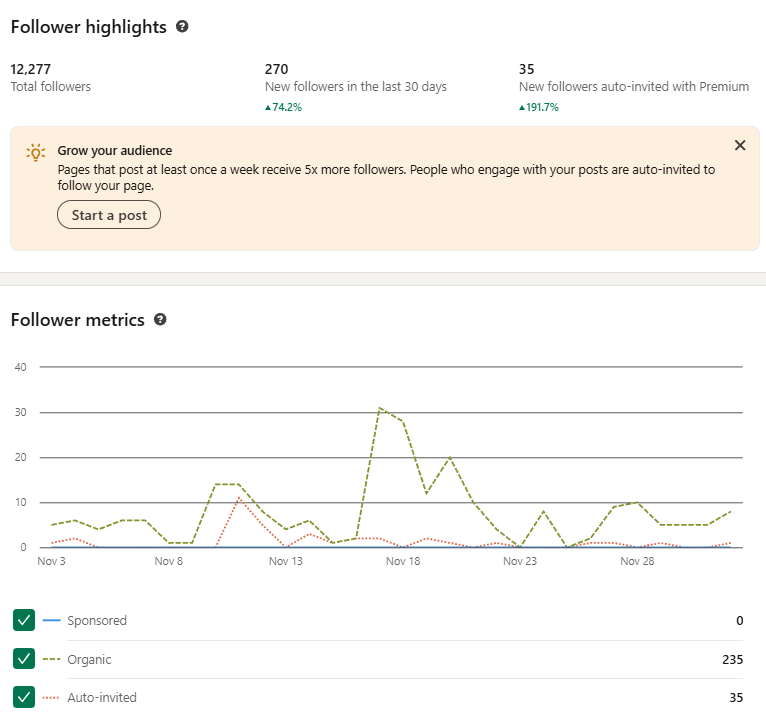Disable the Auto-invited series checkbox

(25, 697)
